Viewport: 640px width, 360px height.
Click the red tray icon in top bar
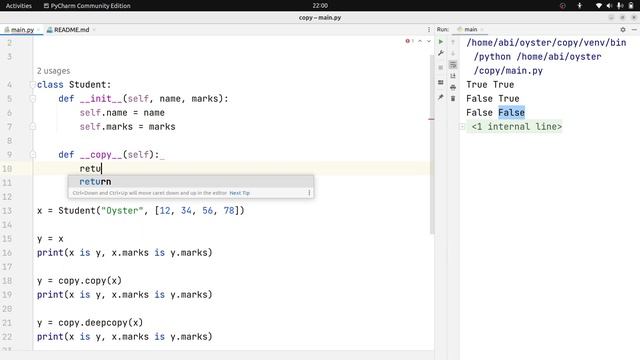pyautogui.click(x=562, y=6)
